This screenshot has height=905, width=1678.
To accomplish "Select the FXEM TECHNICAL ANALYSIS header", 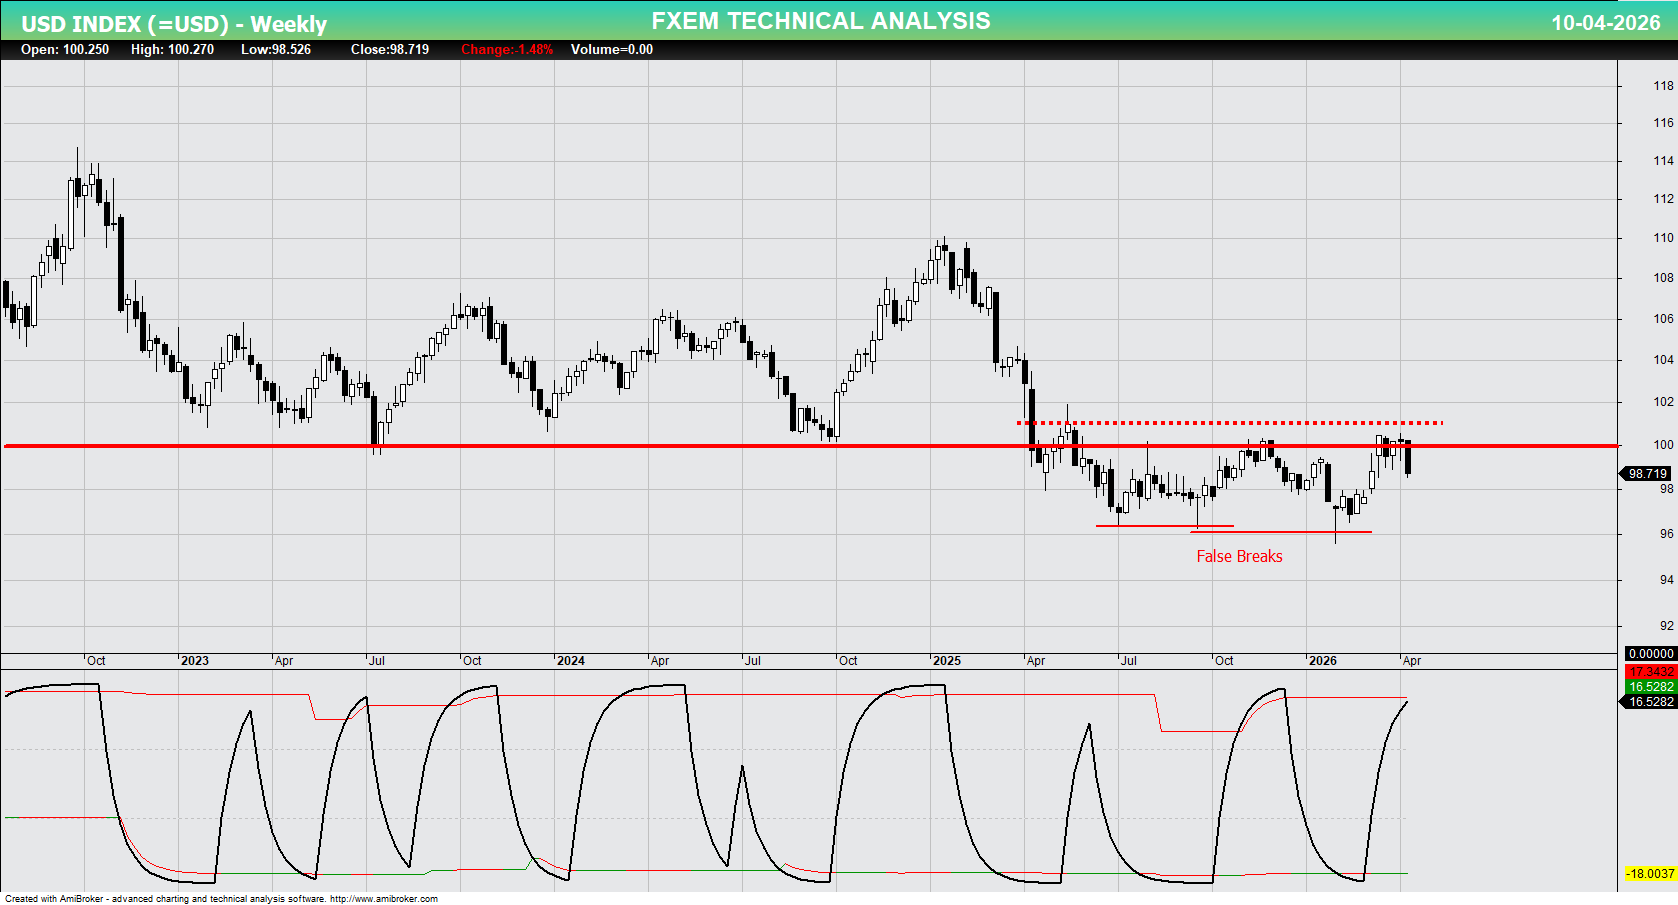I will [x=820, y=20].
